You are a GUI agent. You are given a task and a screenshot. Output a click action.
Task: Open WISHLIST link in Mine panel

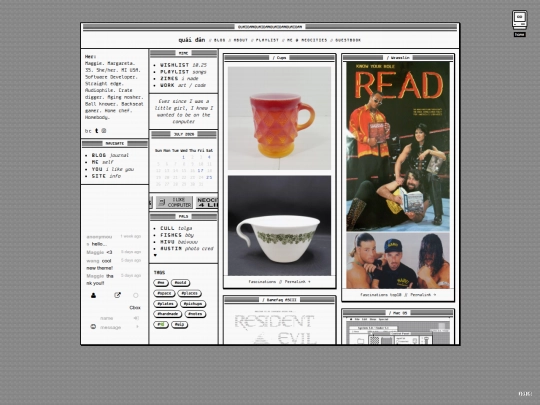183,65
